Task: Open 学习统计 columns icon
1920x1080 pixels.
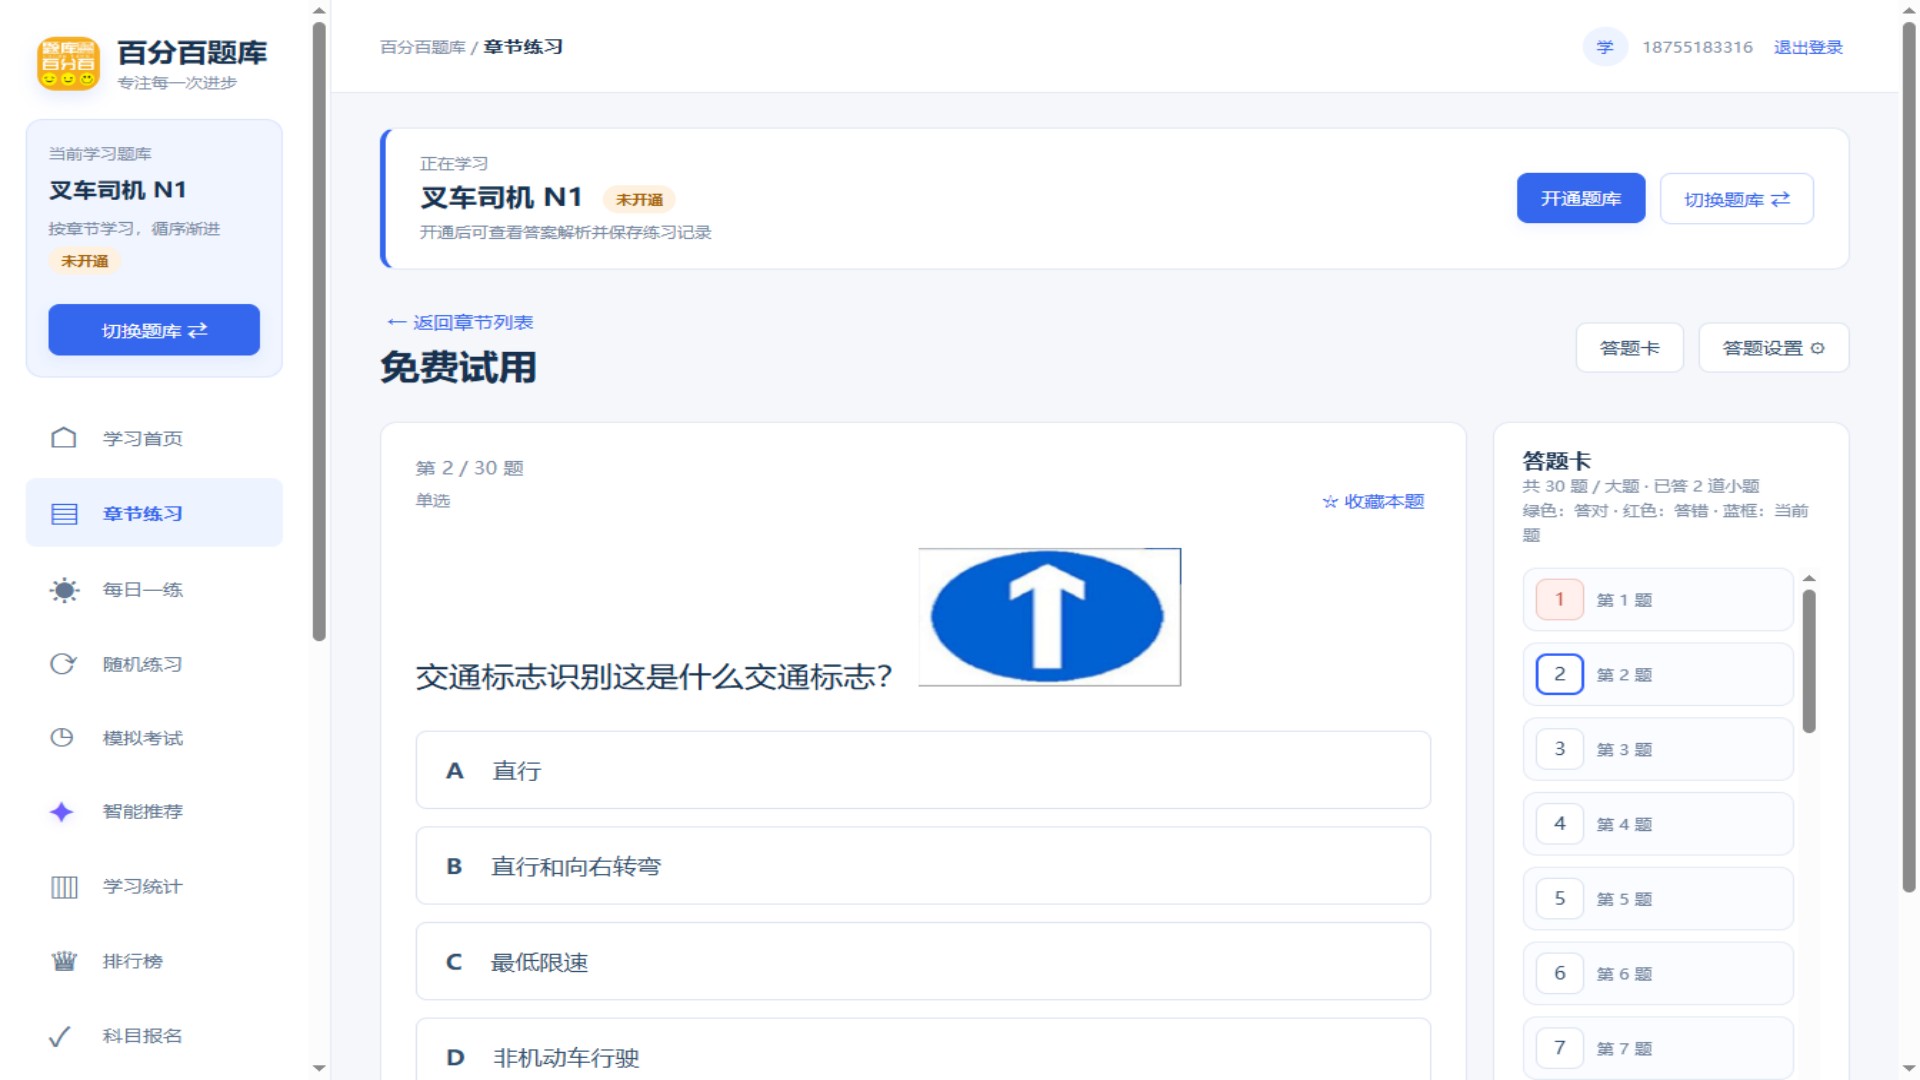Action: point(64,887)
